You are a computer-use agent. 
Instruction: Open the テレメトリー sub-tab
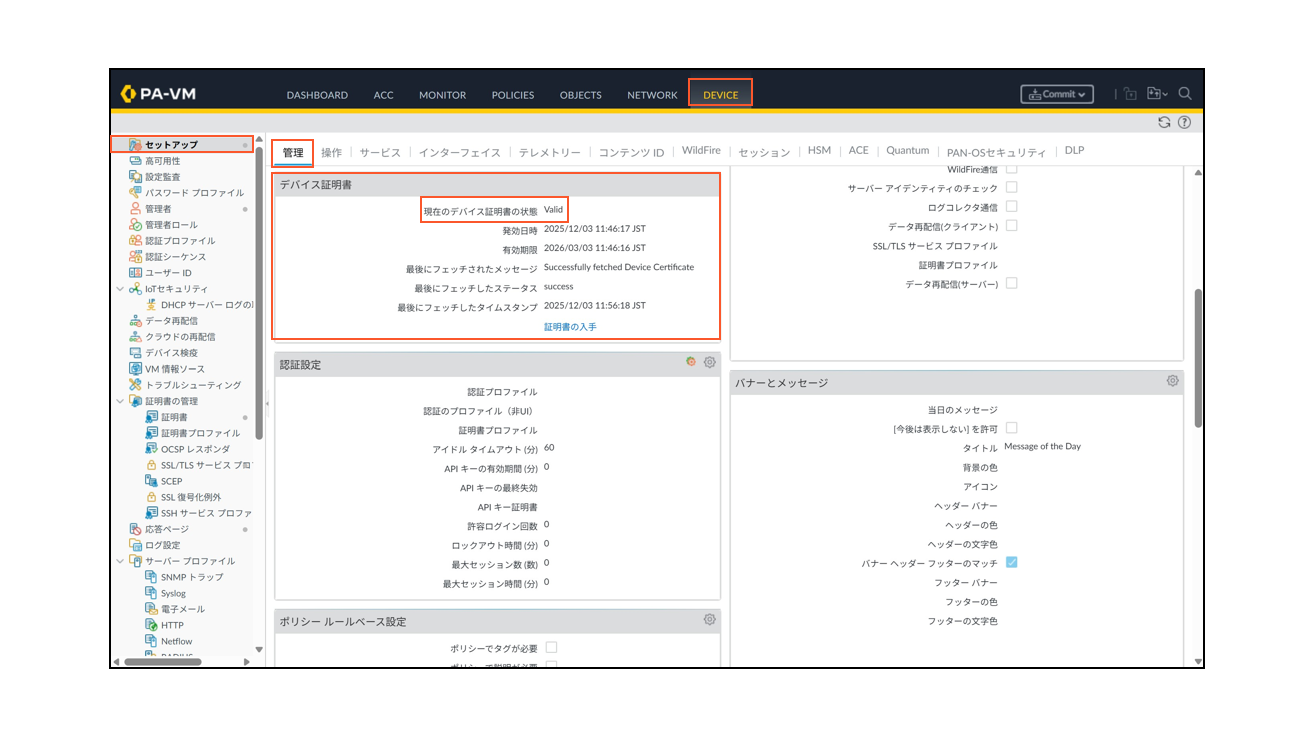pyautogui.click(x=549, y=152)
